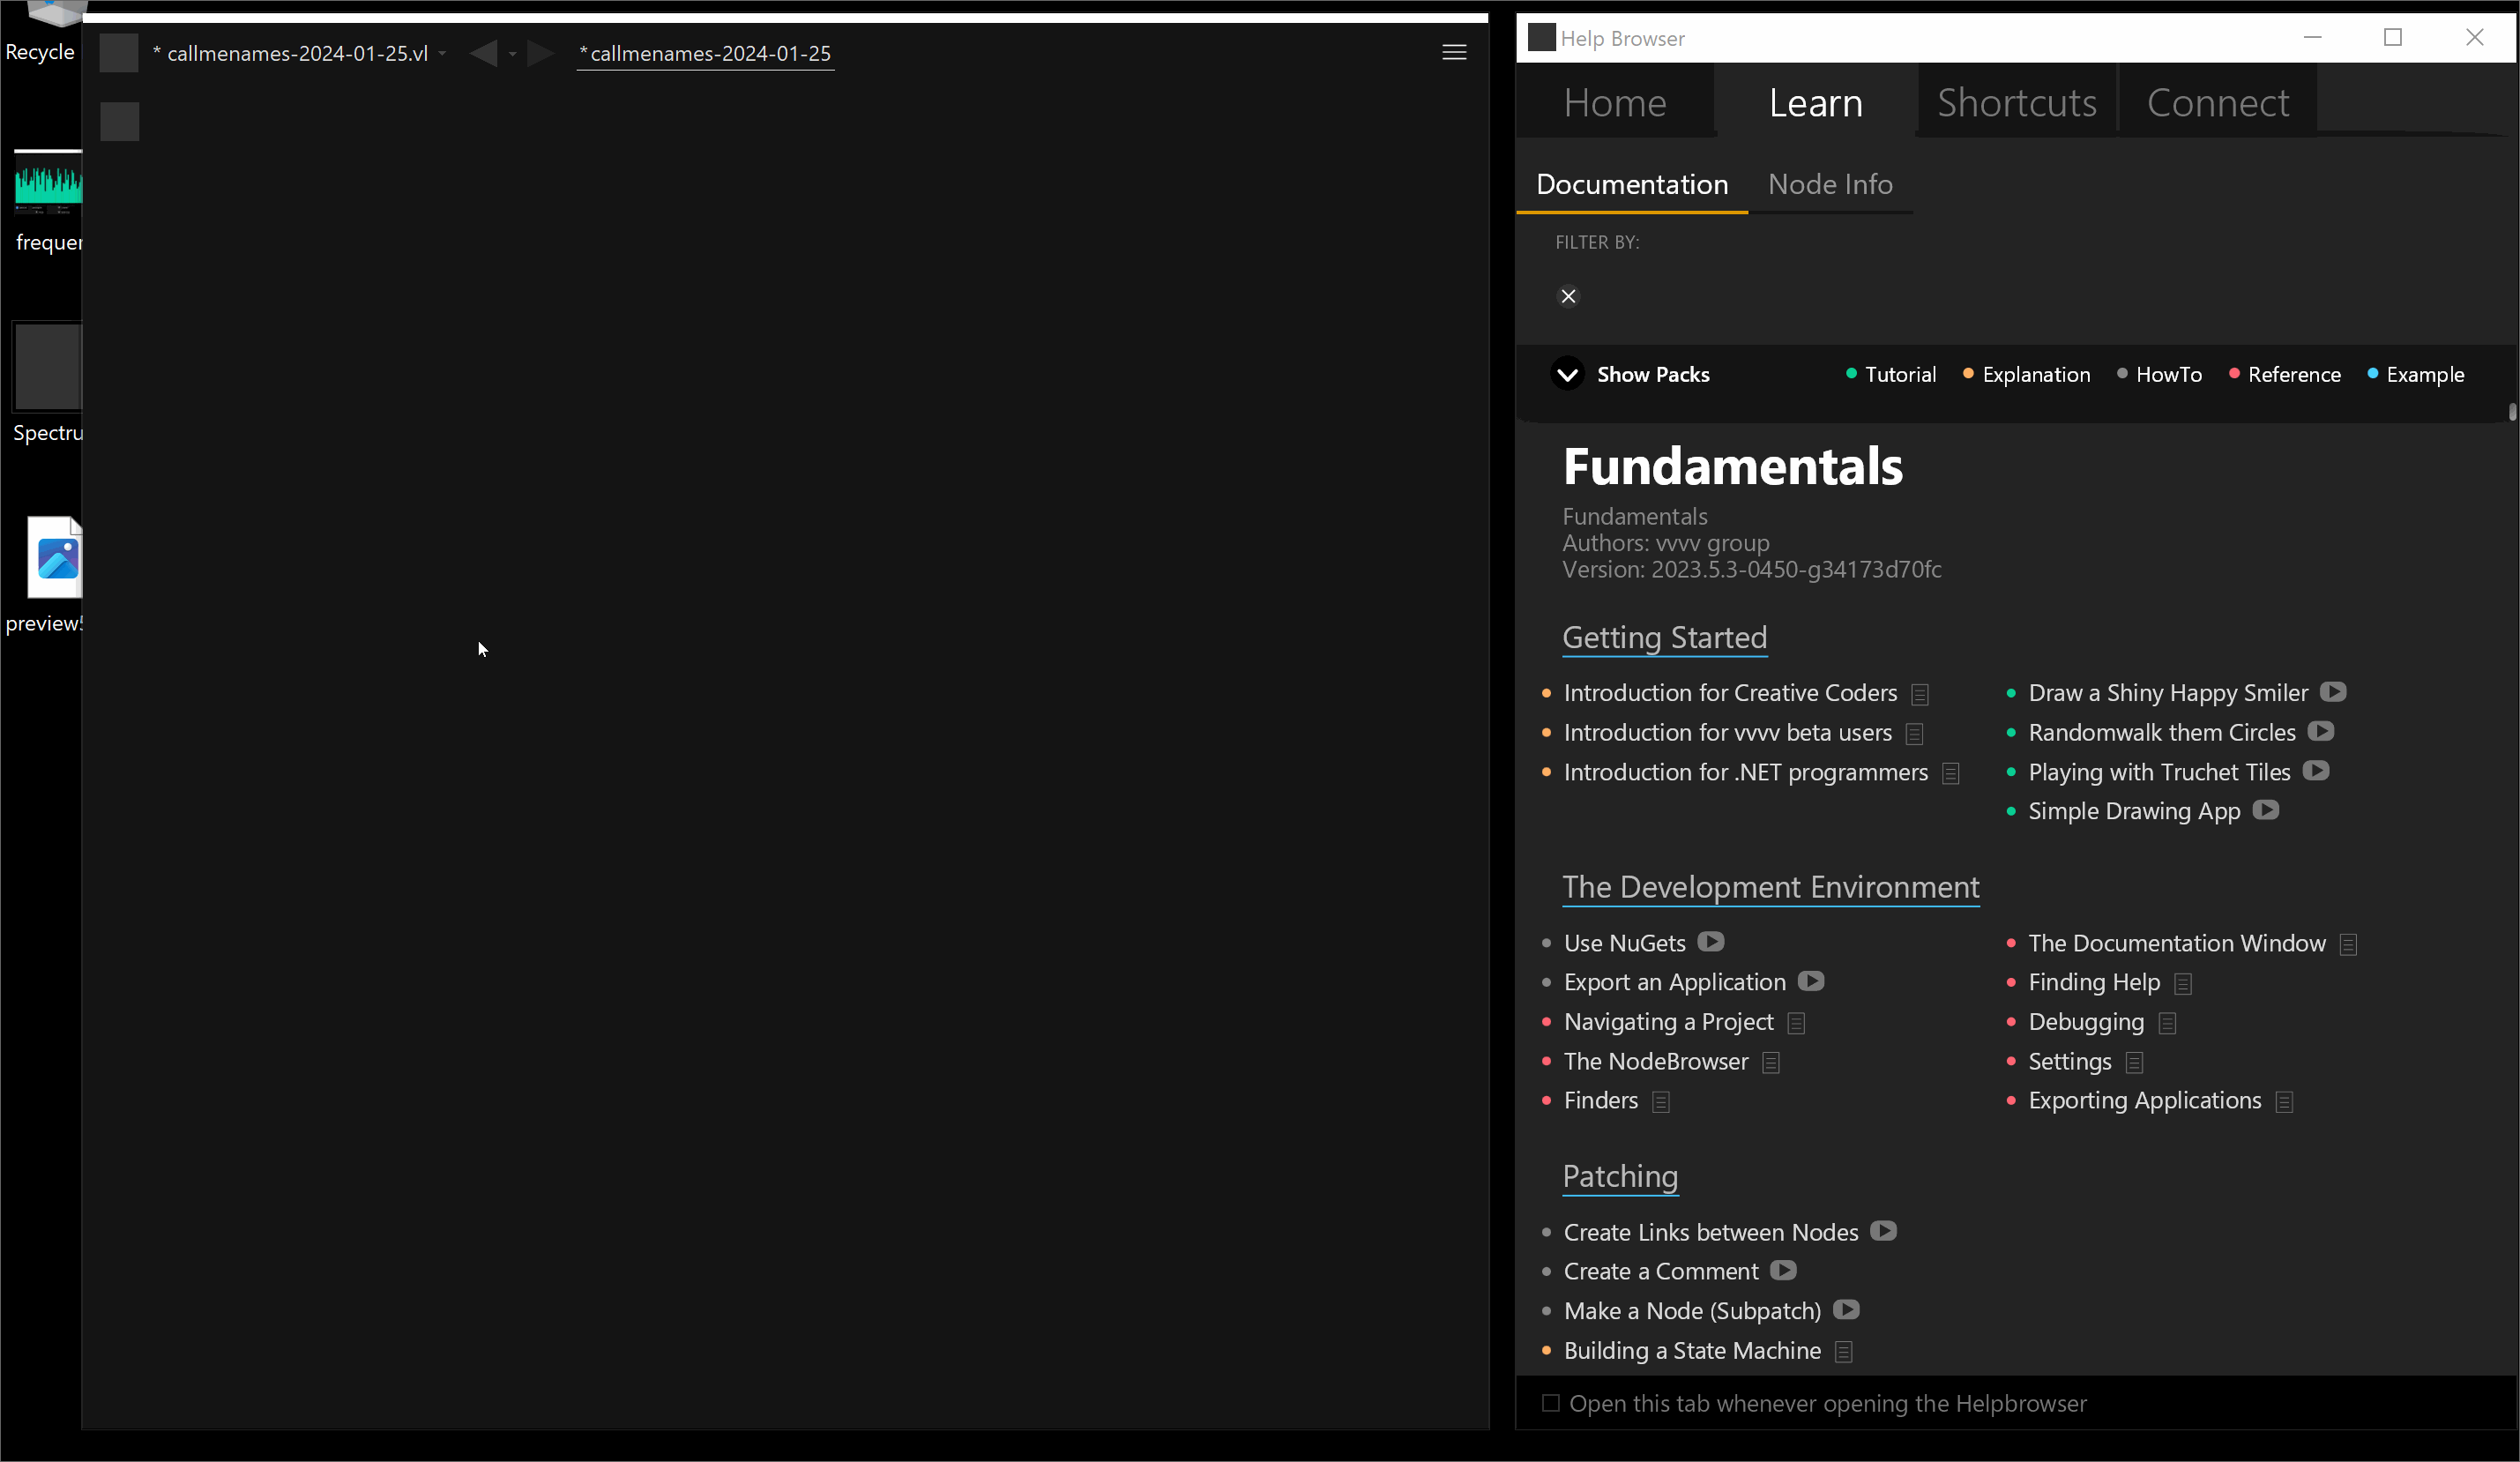
Task: Click video icon next to Simple Drawing App
Action: click(2266, 810)
